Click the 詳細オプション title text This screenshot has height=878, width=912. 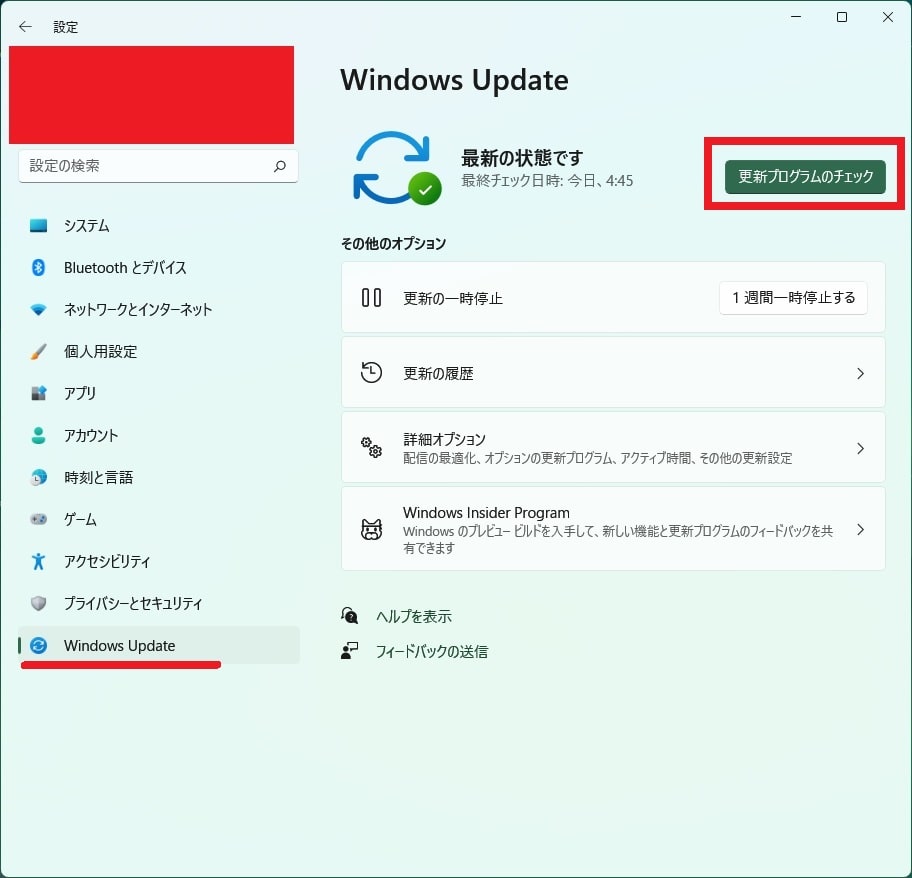[444, 439]
